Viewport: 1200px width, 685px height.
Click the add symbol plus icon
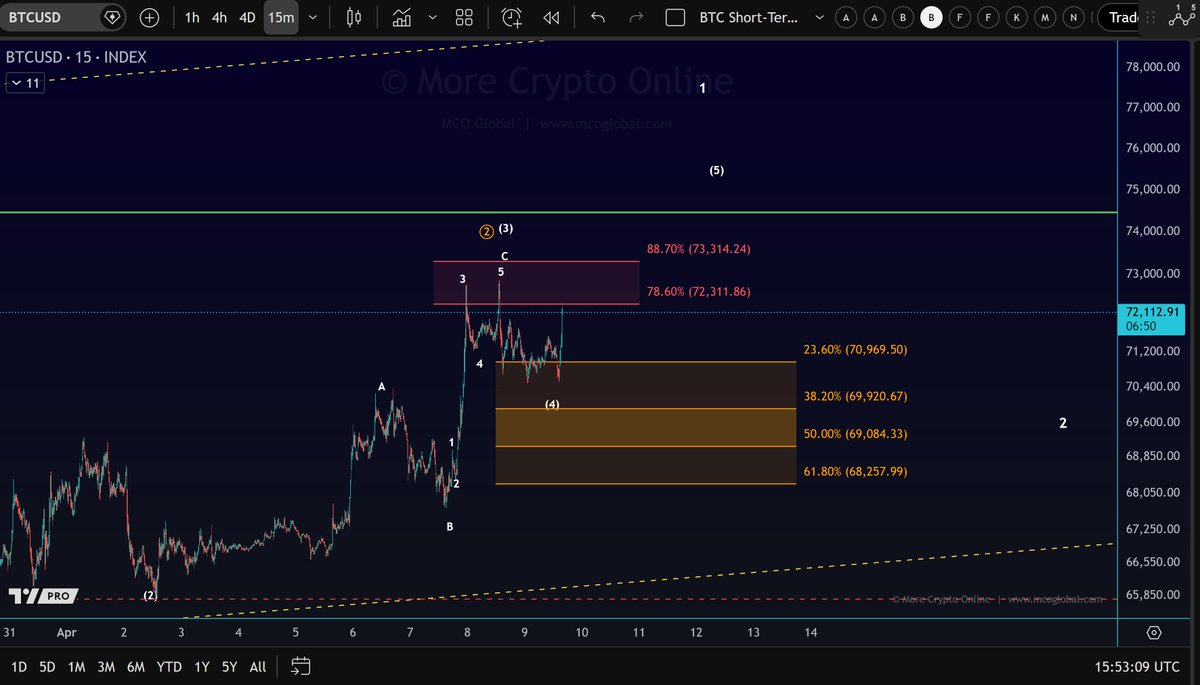click(x=149, y=17)
